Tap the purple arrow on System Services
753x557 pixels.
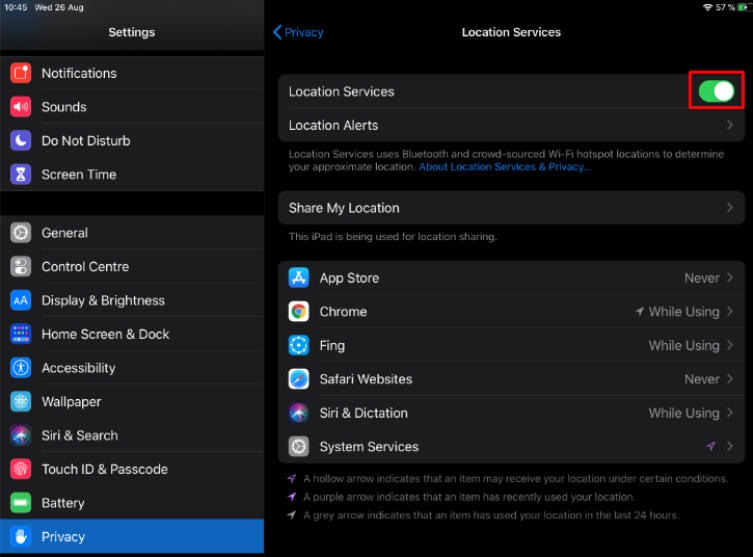tap(711, 446)
